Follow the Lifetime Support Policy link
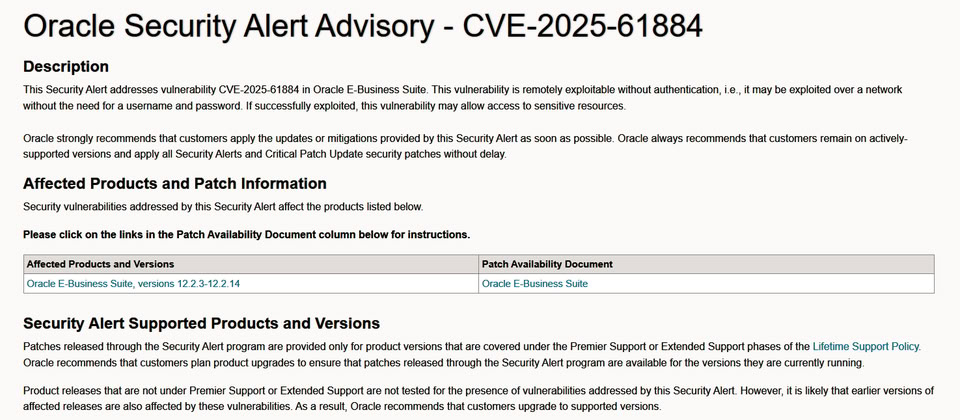960x420 pixels. pyautogui.click(x=865, y=346)
